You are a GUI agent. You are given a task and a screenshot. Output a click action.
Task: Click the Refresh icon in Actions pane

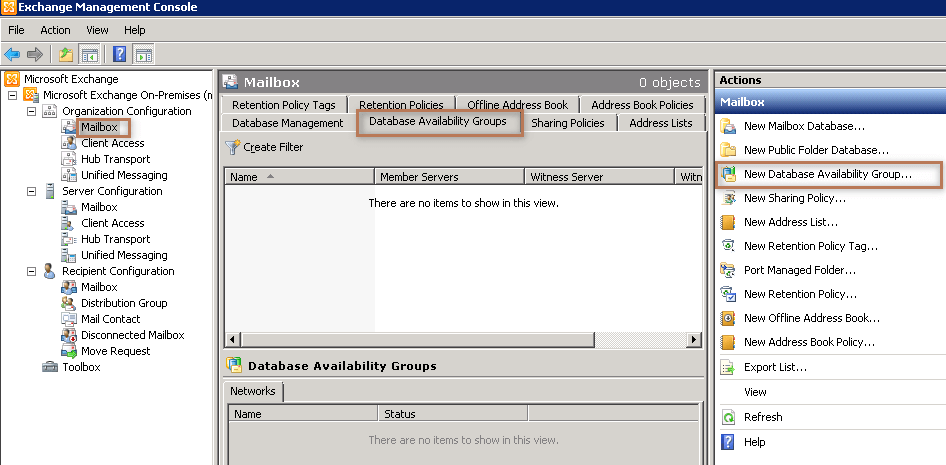(x=727, y=417)
